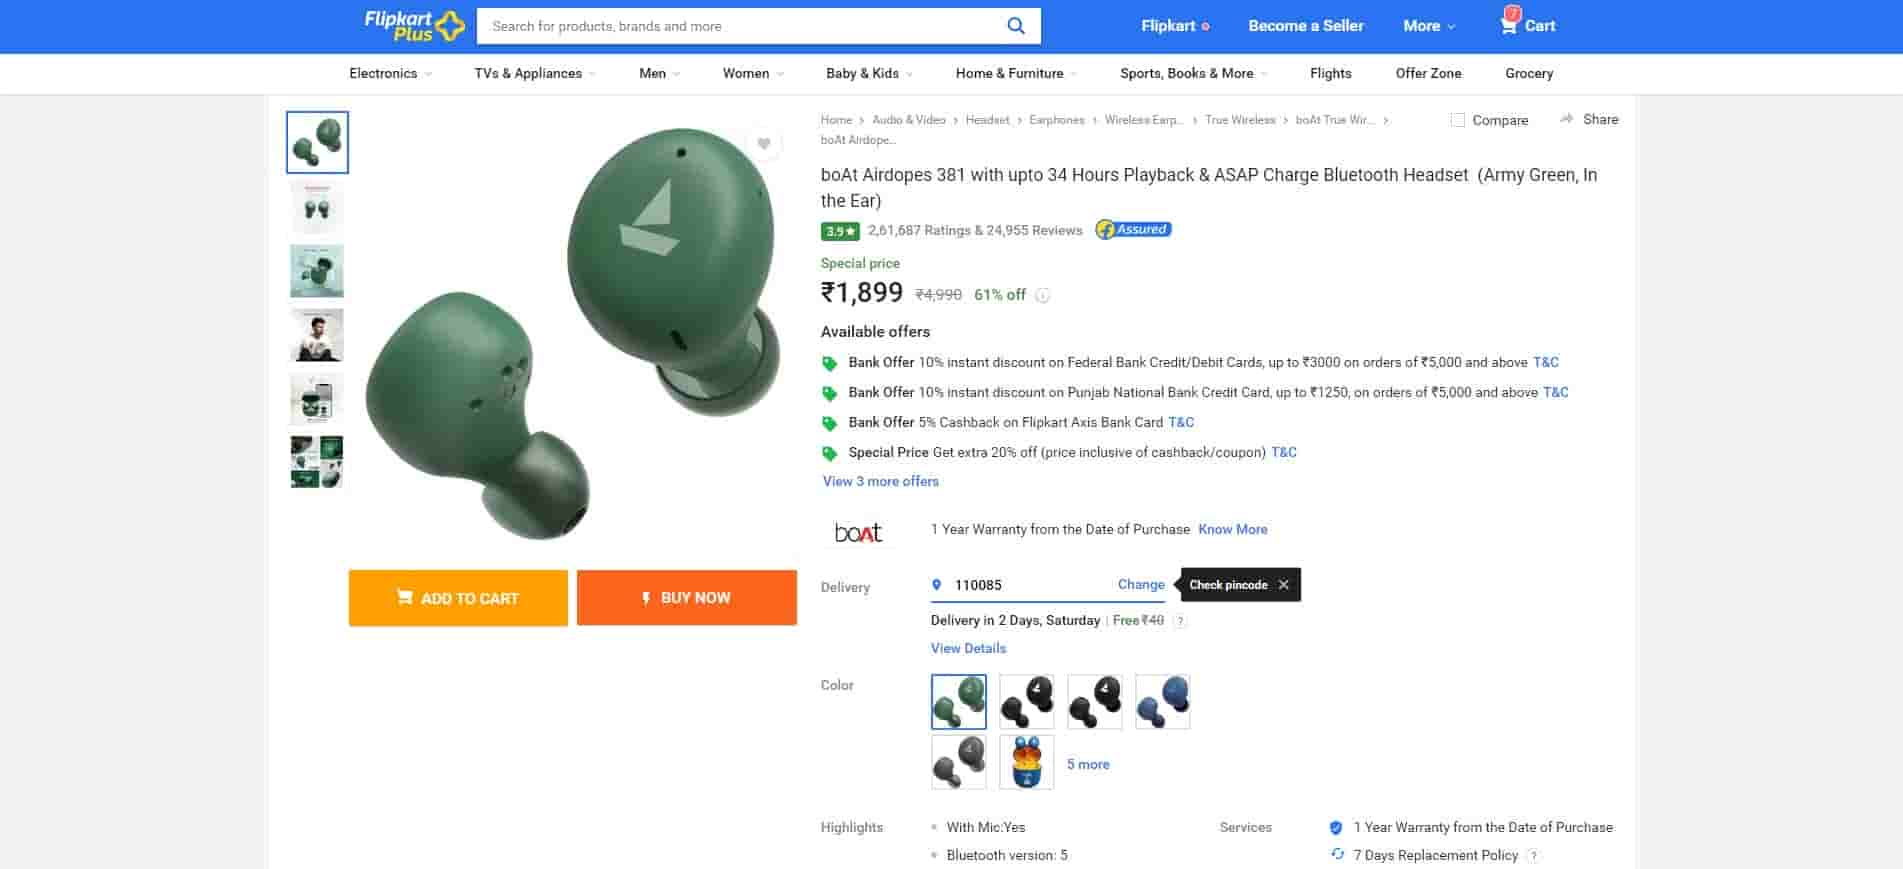
Task: Click the Flipkart Plus logo
Action: 414,26
